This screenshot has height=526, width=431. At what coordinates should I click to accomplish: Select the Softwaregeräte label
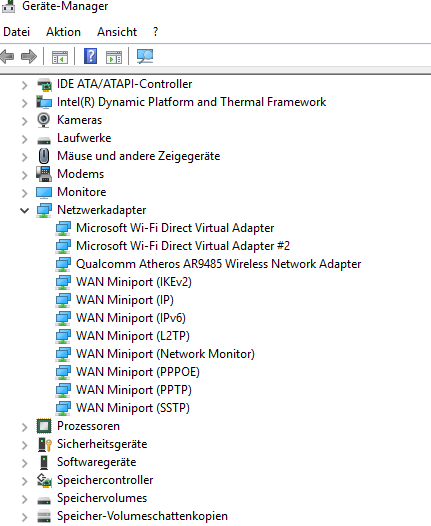click(x=97, y=462)
